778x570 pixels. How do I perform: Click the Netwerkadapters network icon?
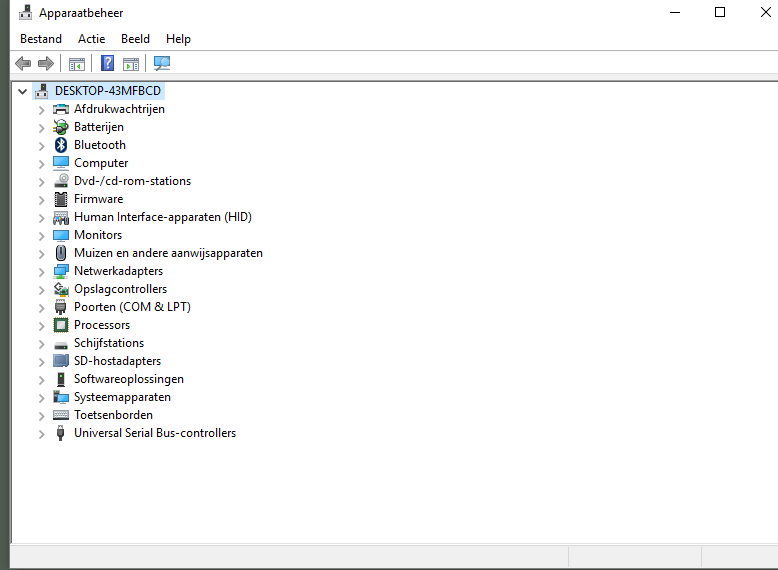click(61, 271)
